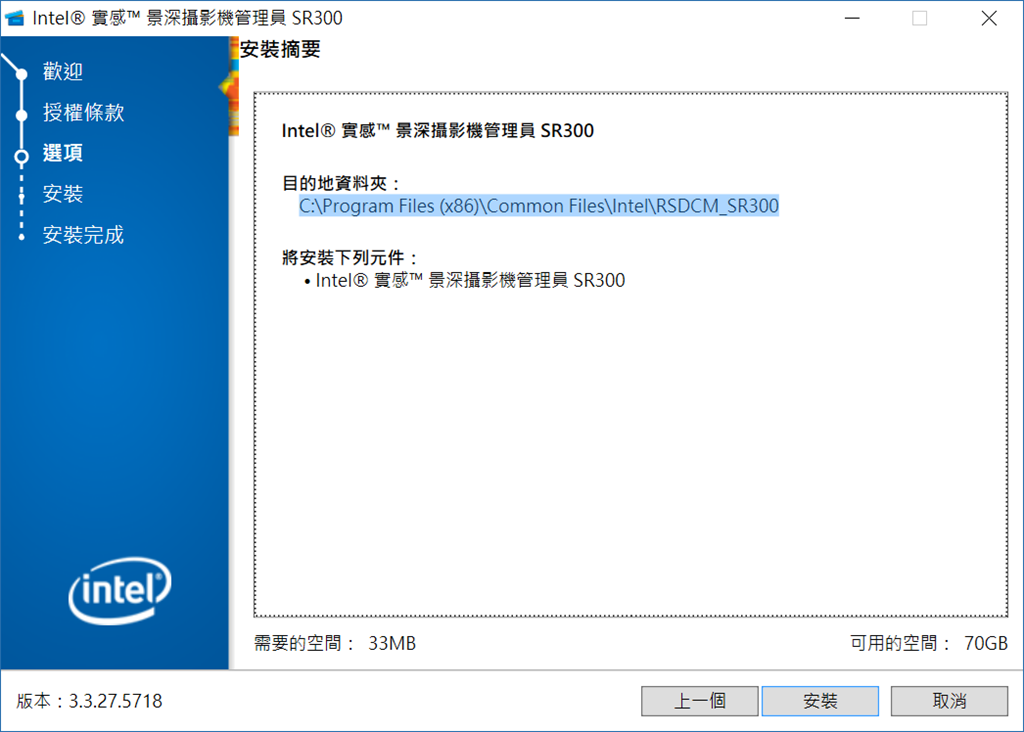Click the installer app icon in title bar
Image resolution: width=1024 pixels, height=732 pixels.
(x=14, y=18)
